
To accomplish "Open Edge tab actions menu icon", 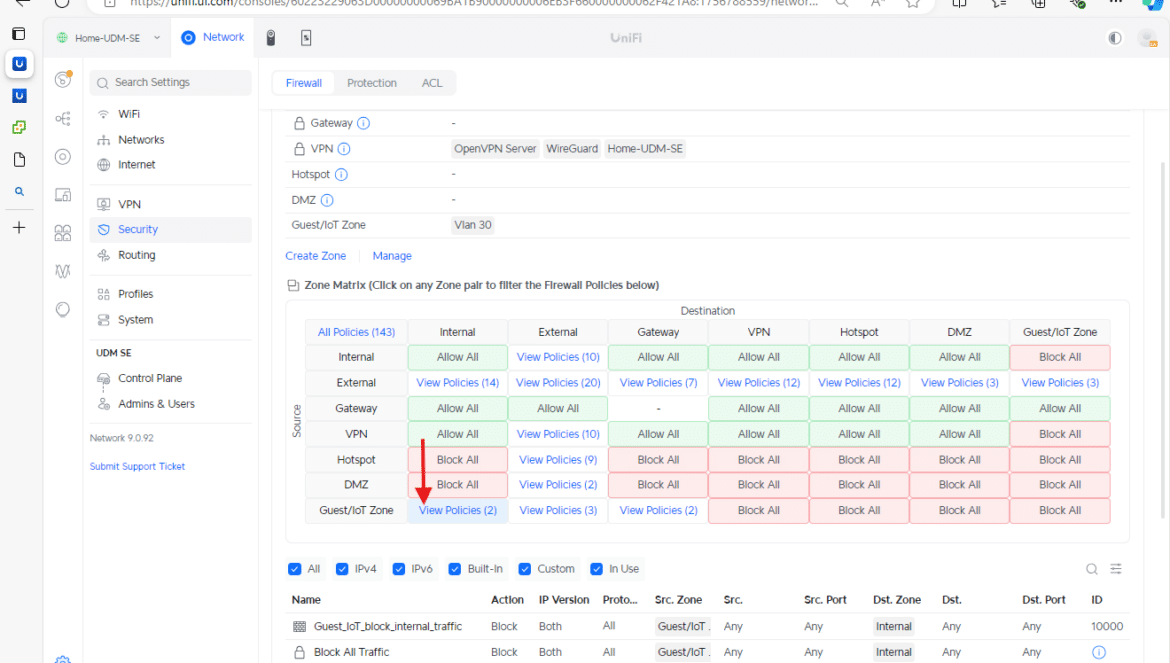I will click(19, 34).
